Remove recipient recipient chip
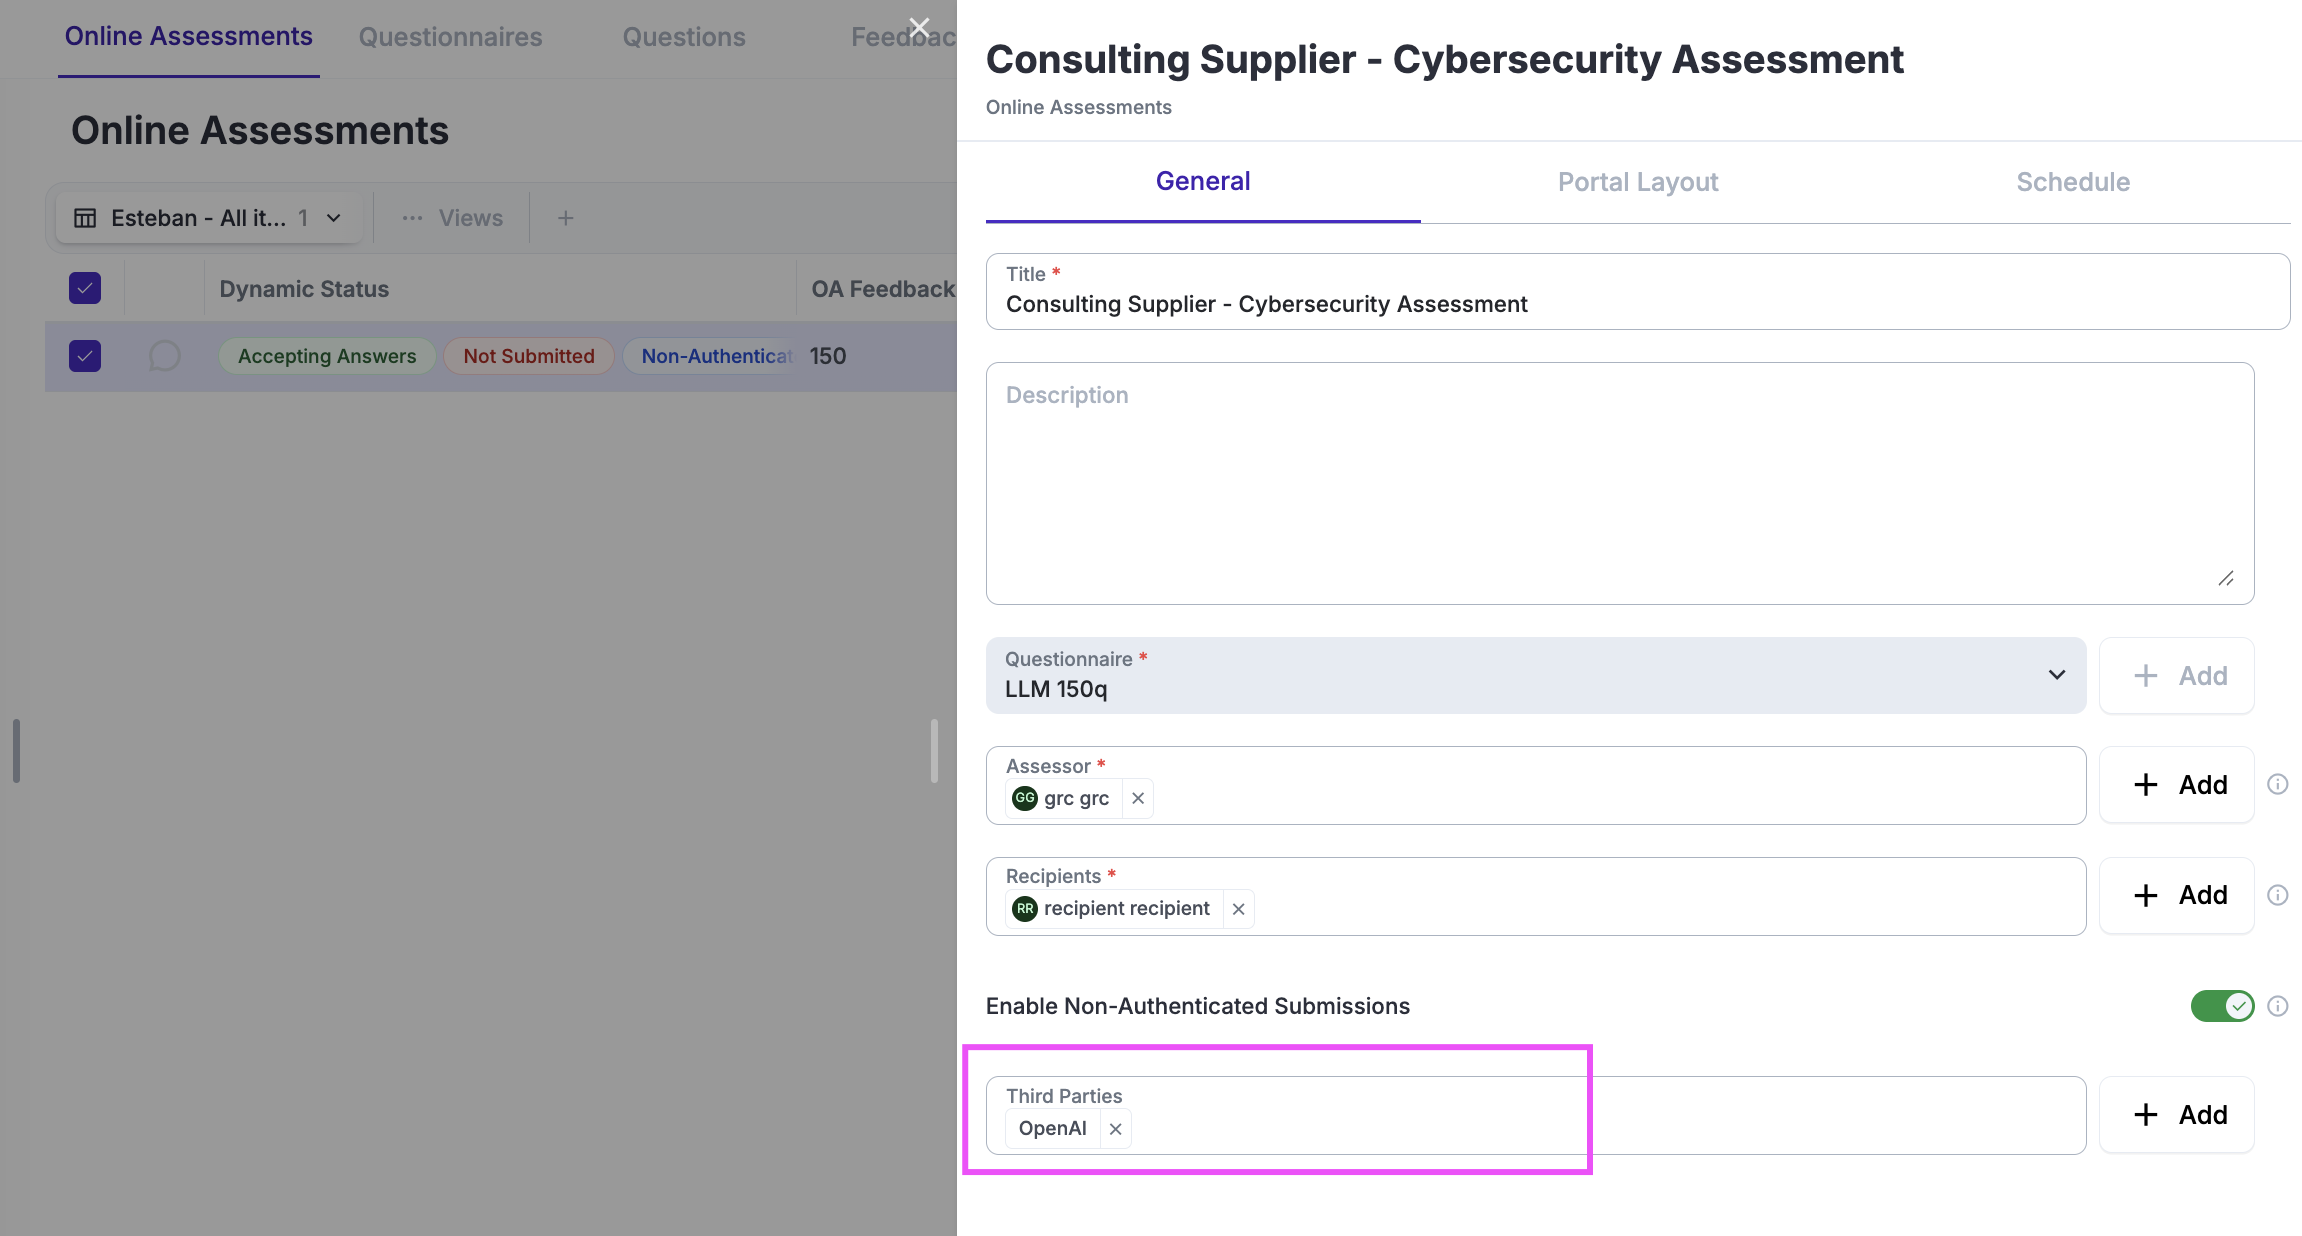This screenshot has height=1236, width=2302. (x=1238, y=909)
